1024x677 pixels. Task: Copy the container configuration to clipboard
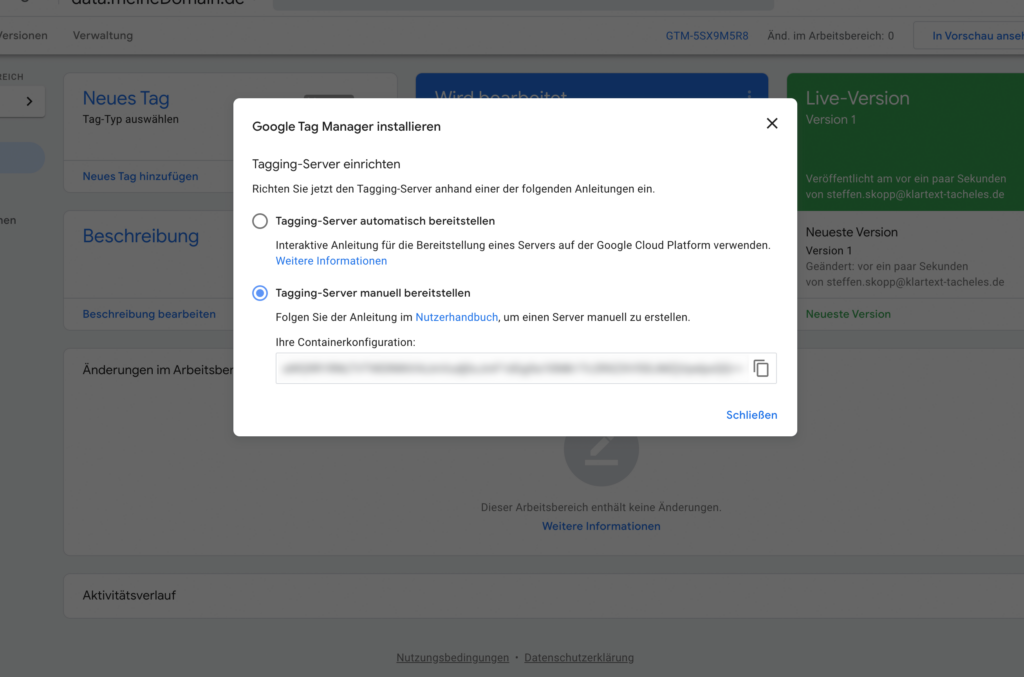(x=761, y=368)
